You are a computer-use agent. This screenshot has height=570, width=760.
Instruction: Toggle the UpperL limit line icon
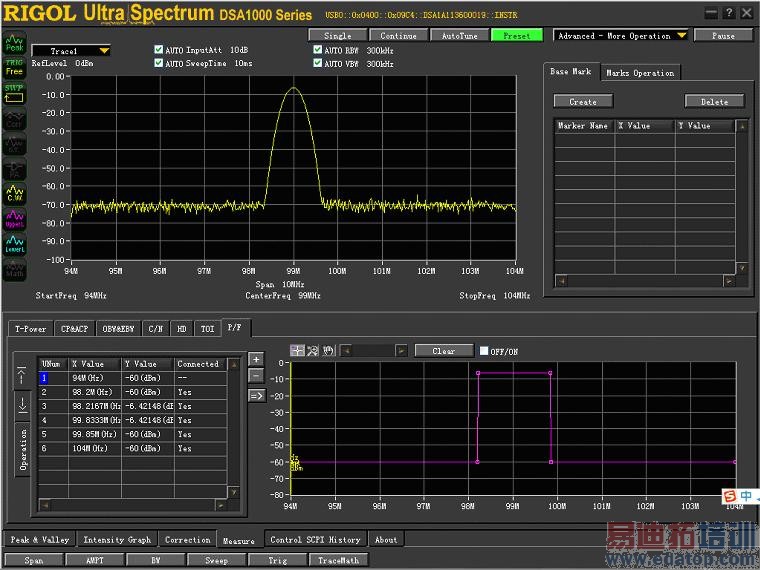point(14,218)
